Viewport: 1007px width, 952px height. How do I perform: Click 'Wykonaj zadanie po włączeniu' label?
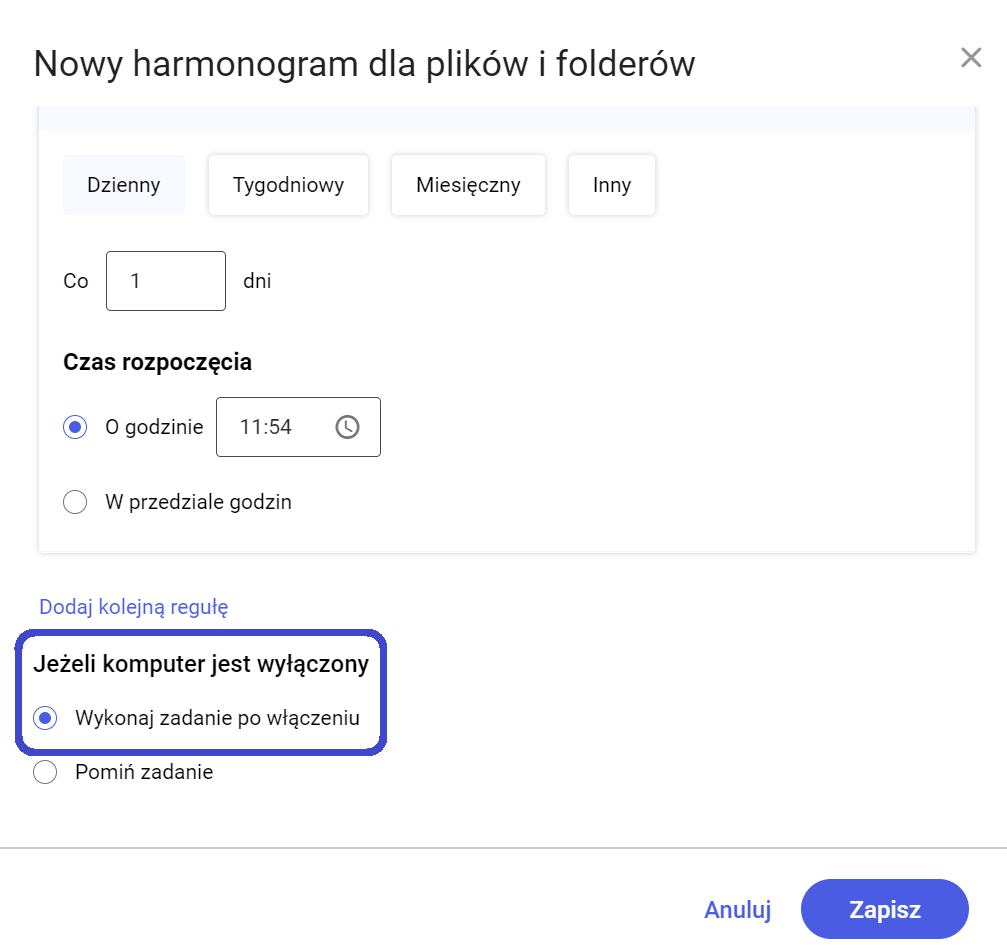(x=217, y=718)
